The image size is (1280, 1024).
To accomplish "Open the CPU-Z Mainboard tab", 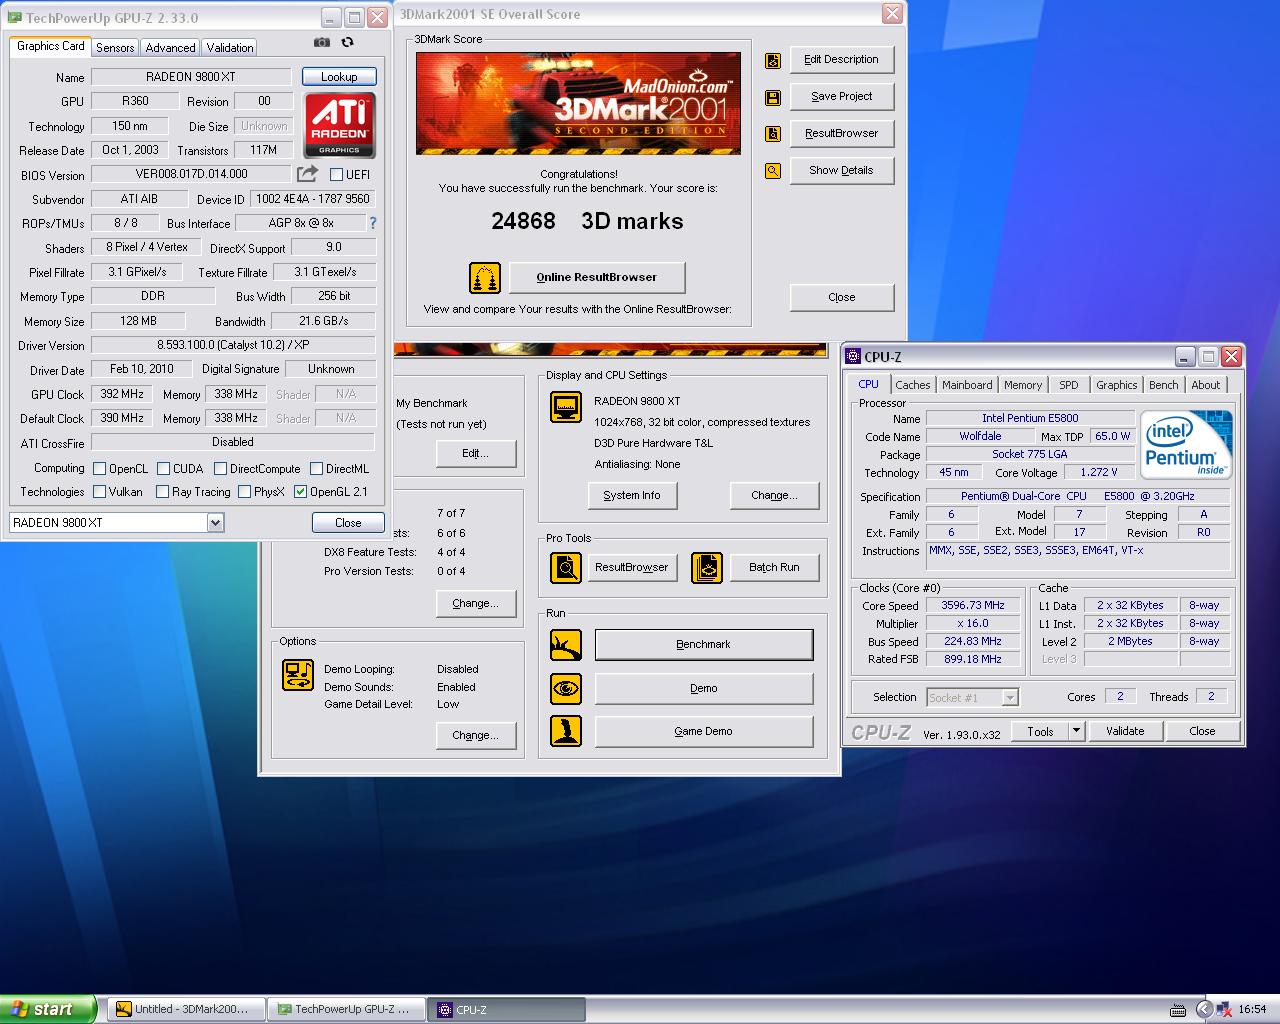I will pos(967,385).
